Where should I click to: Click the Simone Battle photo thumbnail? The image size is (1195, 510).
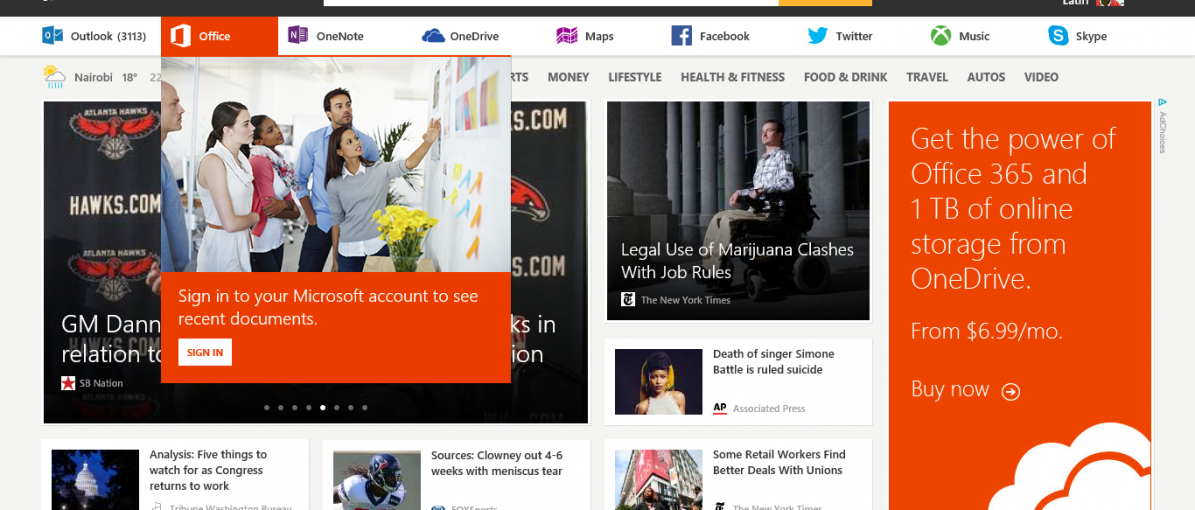click(658, 382)
